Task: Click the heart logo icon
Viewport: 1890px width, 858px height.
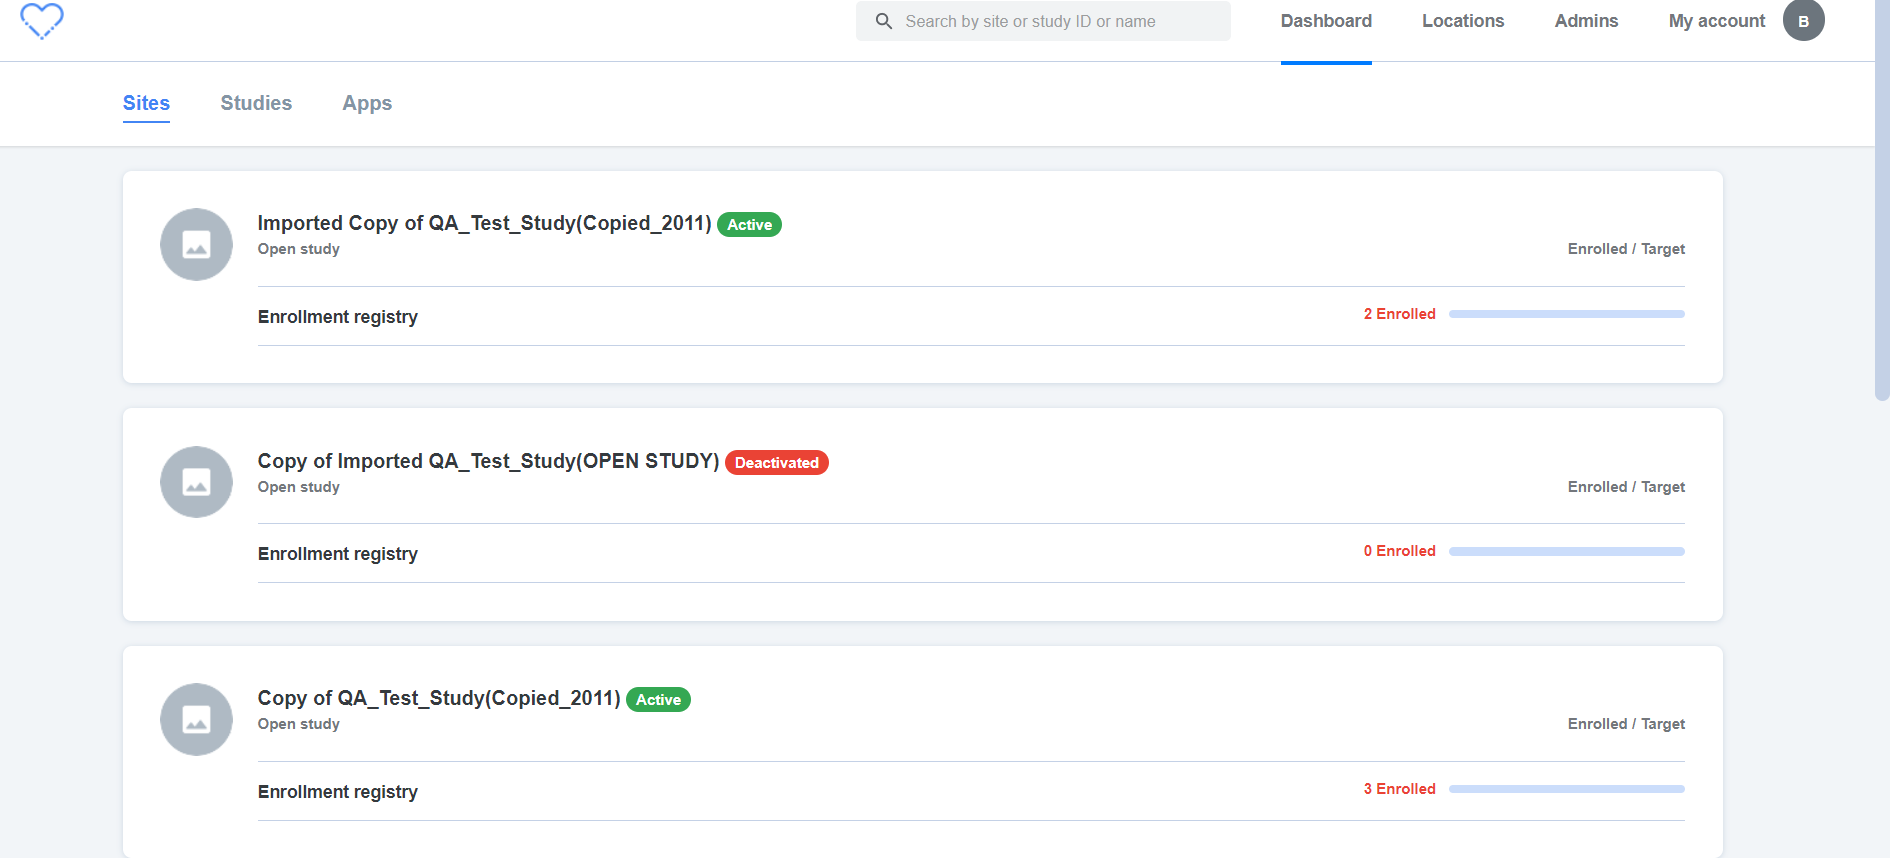Action: point(42,21)
